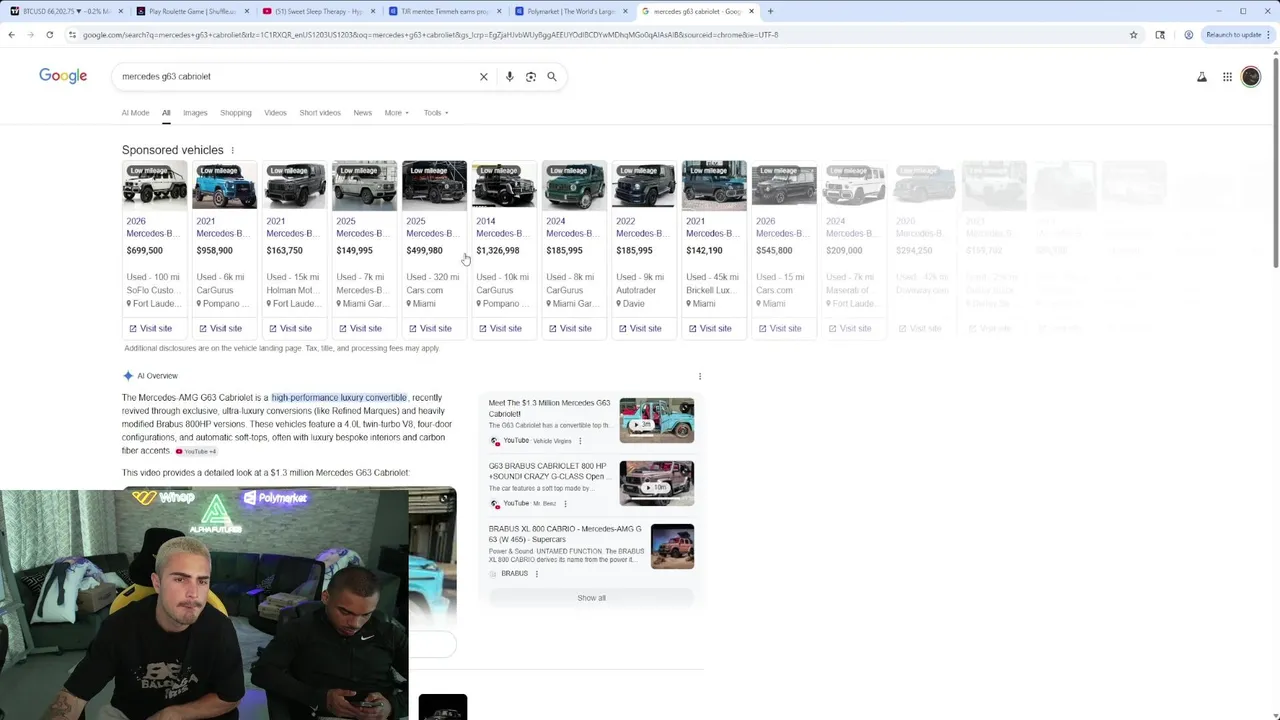Click the $545,800 price text

pos(774,251)
